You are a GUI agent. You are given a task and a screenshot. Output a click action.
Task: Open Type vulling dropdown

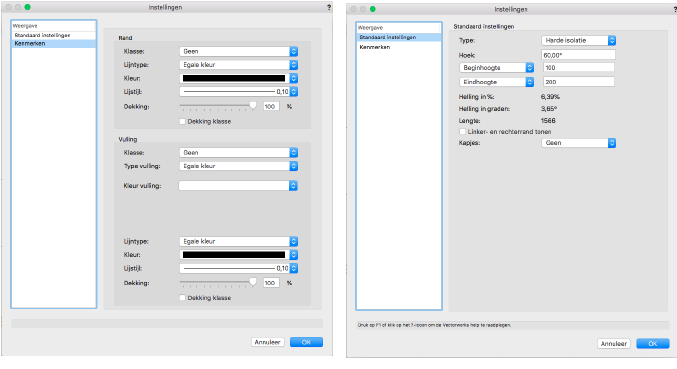pyautogui.click(x=238, y=166)
